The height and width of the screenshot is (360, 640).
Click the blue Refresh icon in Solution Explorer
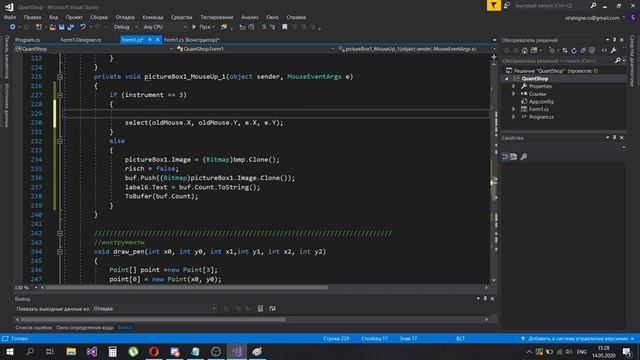[574, 51]
